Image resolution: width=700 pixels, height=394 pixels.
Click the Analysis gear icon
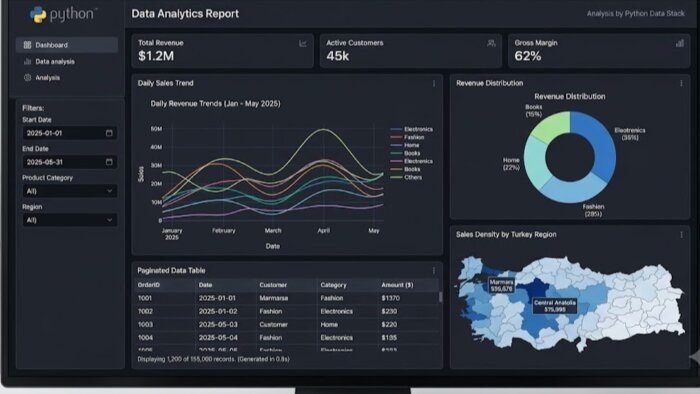(x=27, y=78)
